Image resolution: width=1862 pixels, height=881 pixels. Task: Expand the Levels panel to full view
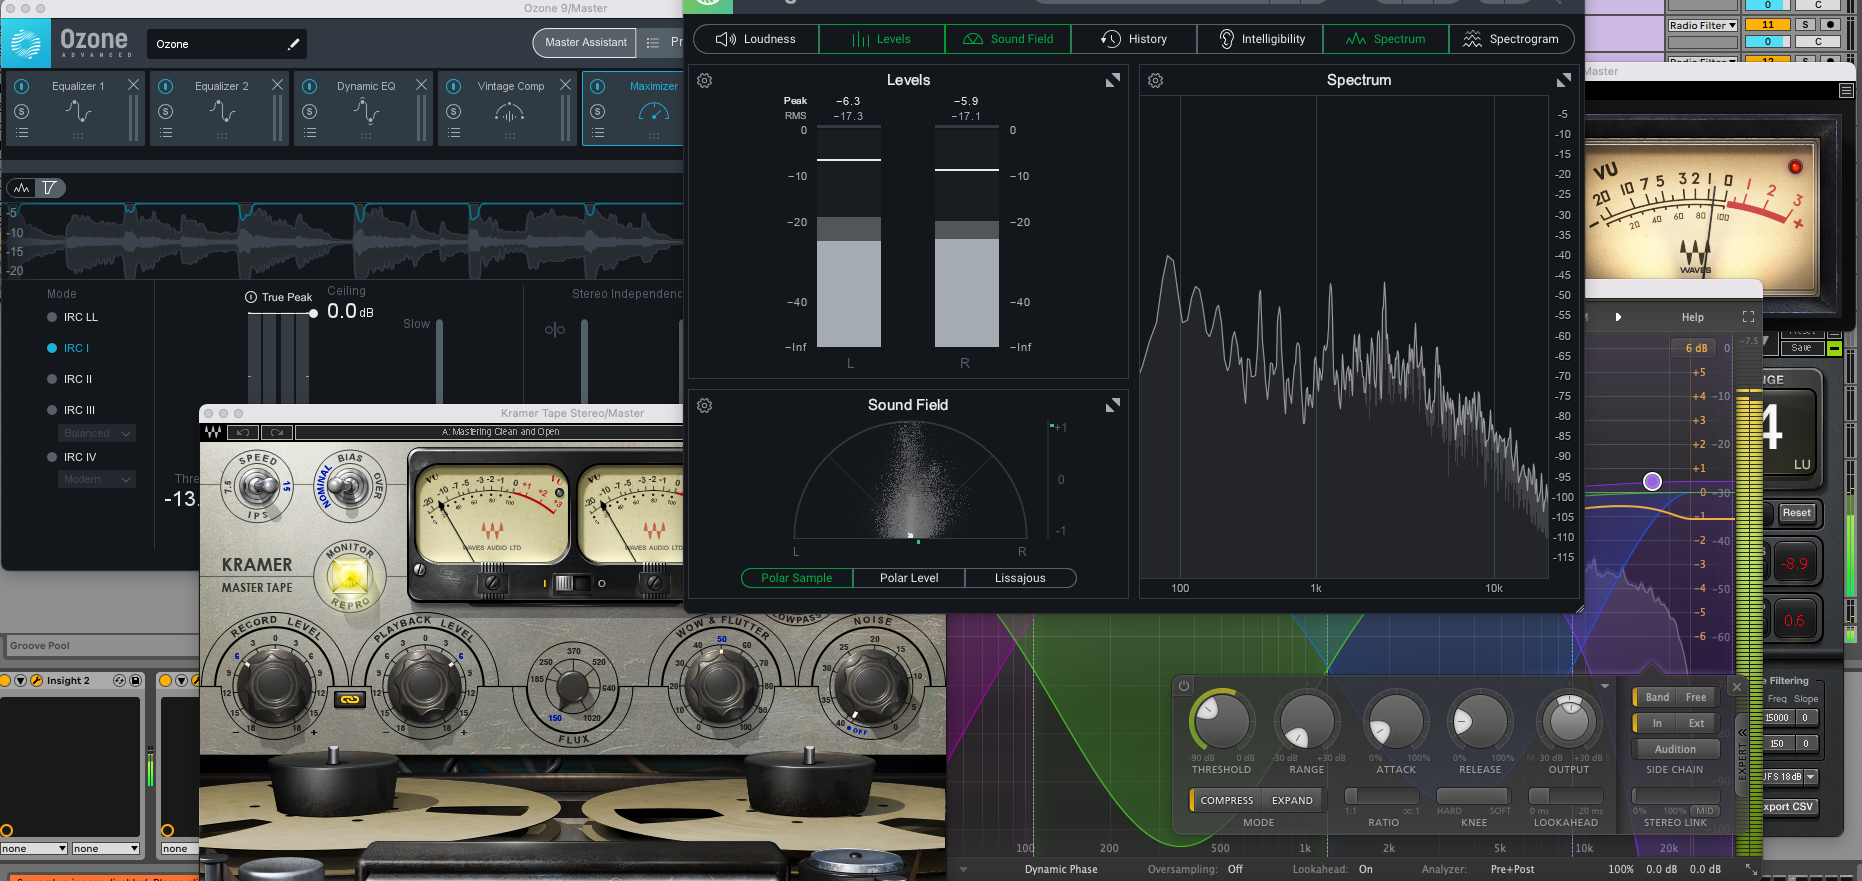(x=1112, y=80)
